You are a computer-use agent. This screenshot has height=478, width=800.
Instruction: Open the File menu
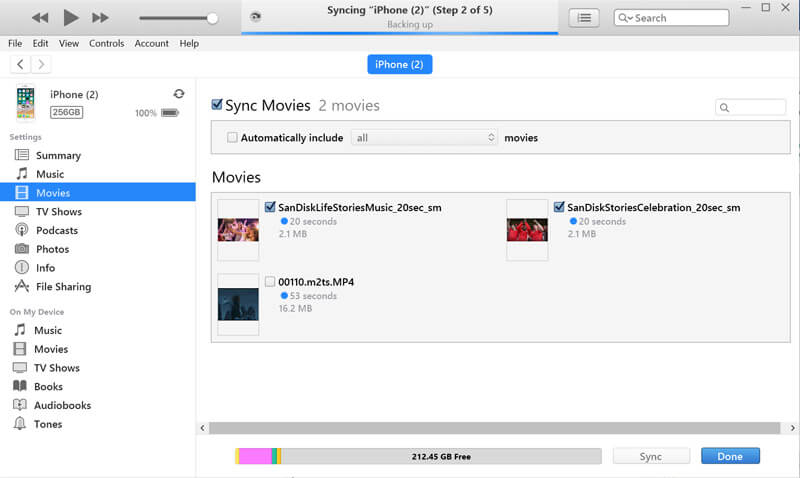tap(15, 43)
